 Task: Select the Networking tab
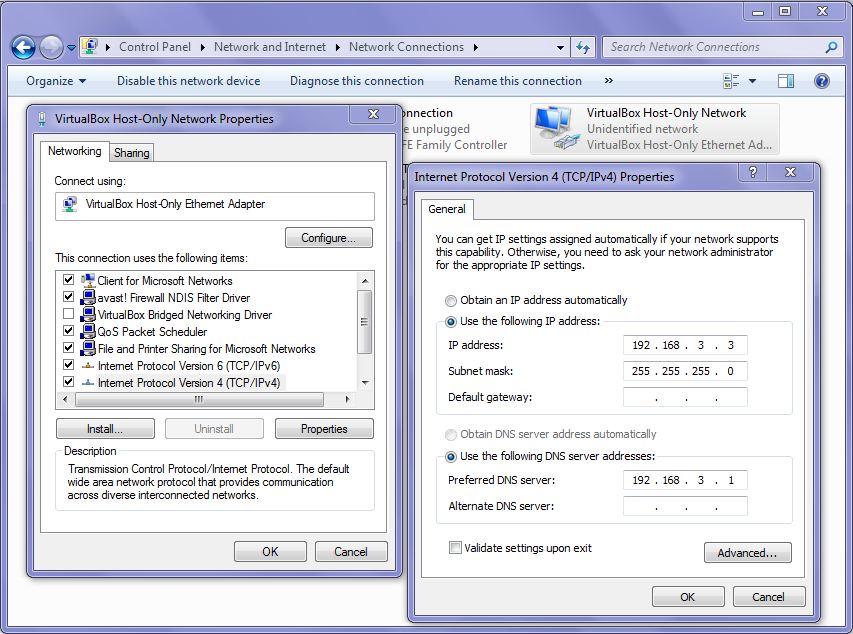[75, 151]
